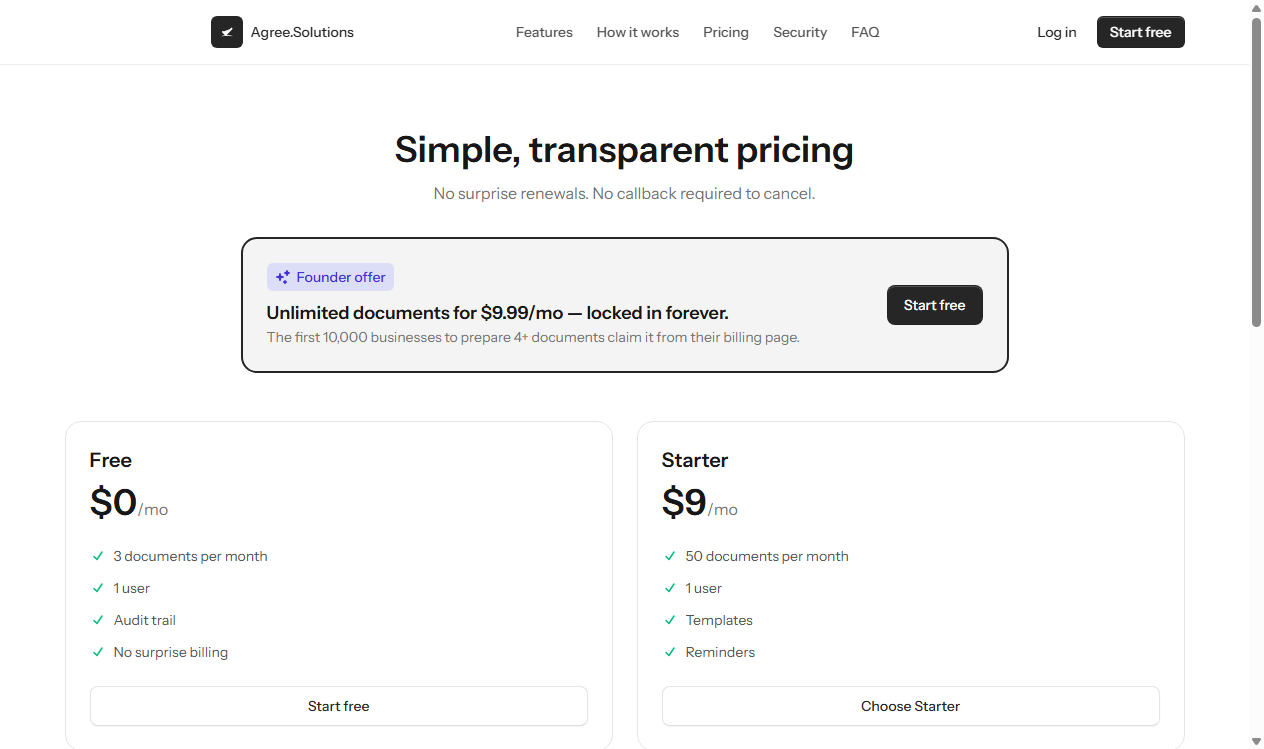Click checkmark icon beside Templates
1264x749 pixels.
point(670,620)
